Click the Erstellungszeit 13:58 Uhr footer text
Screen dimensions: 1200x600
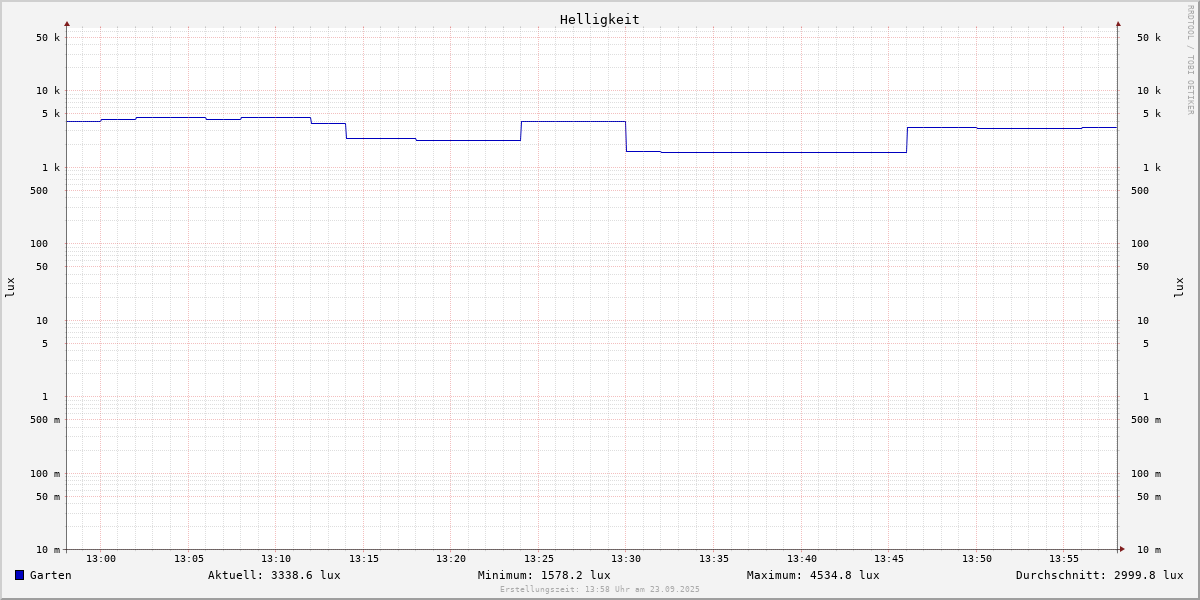click(600, 590)
